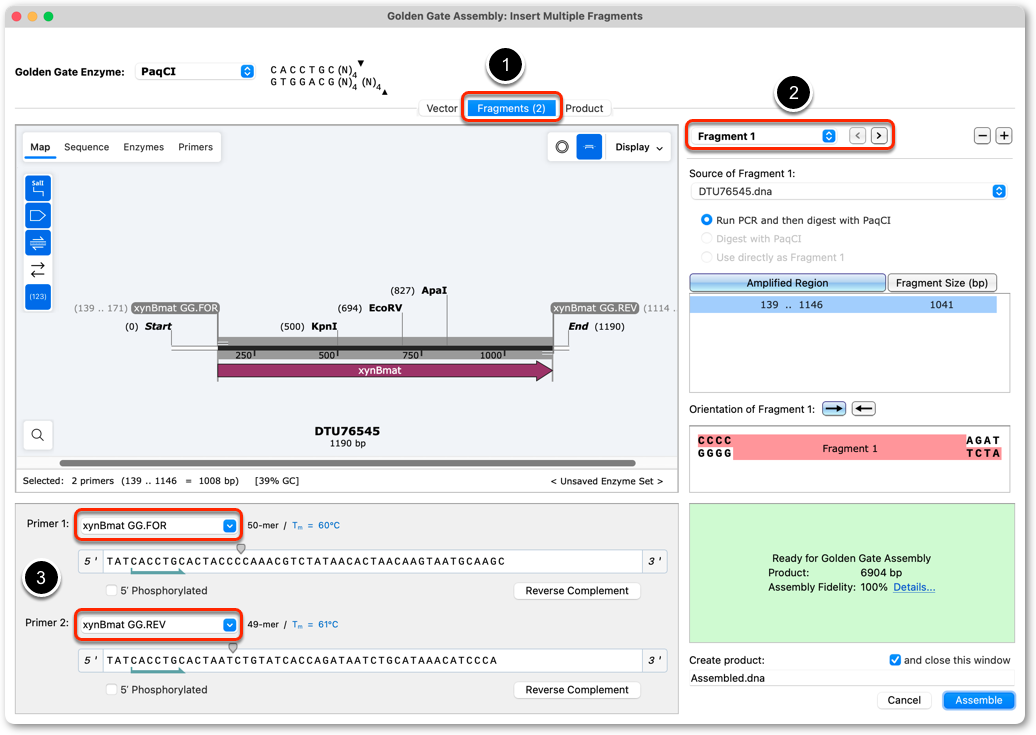Toggle the (123) numbering icon
This screenshot has width=1036, height=735.
click(38, 297)
